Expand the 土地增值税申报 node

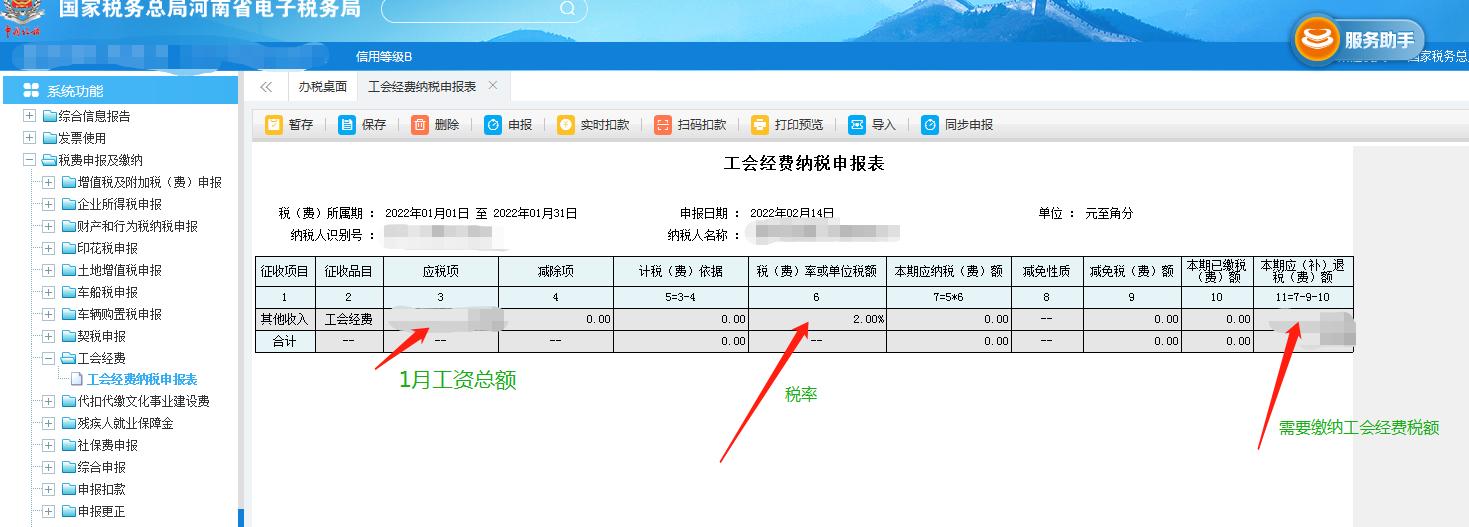coord(48,270)
